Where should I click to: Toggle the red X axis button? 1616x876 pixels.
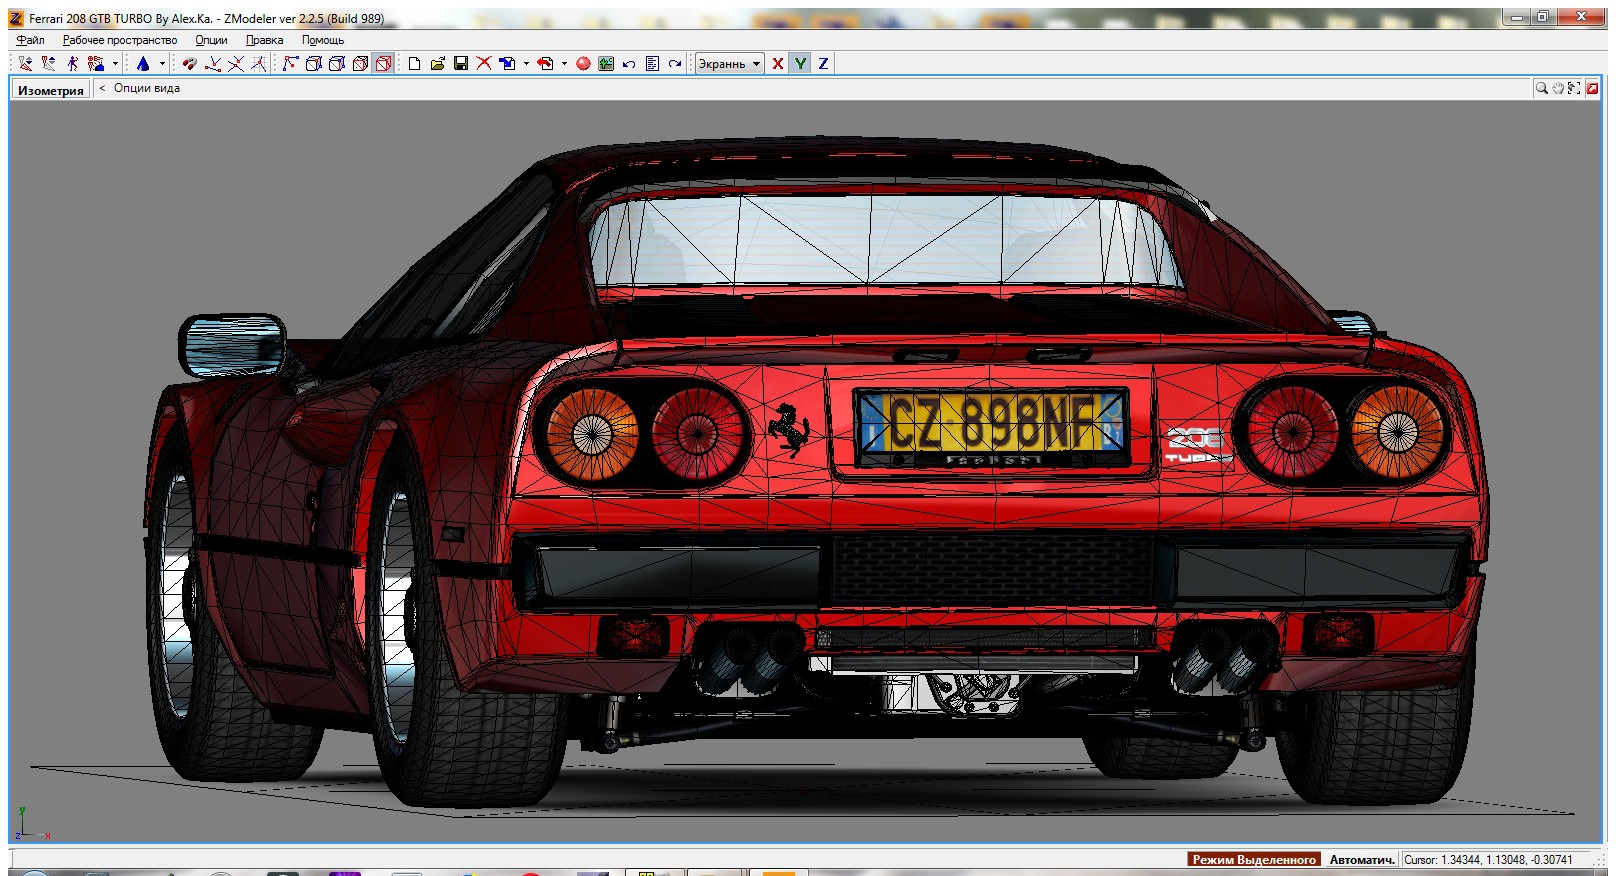778,63
